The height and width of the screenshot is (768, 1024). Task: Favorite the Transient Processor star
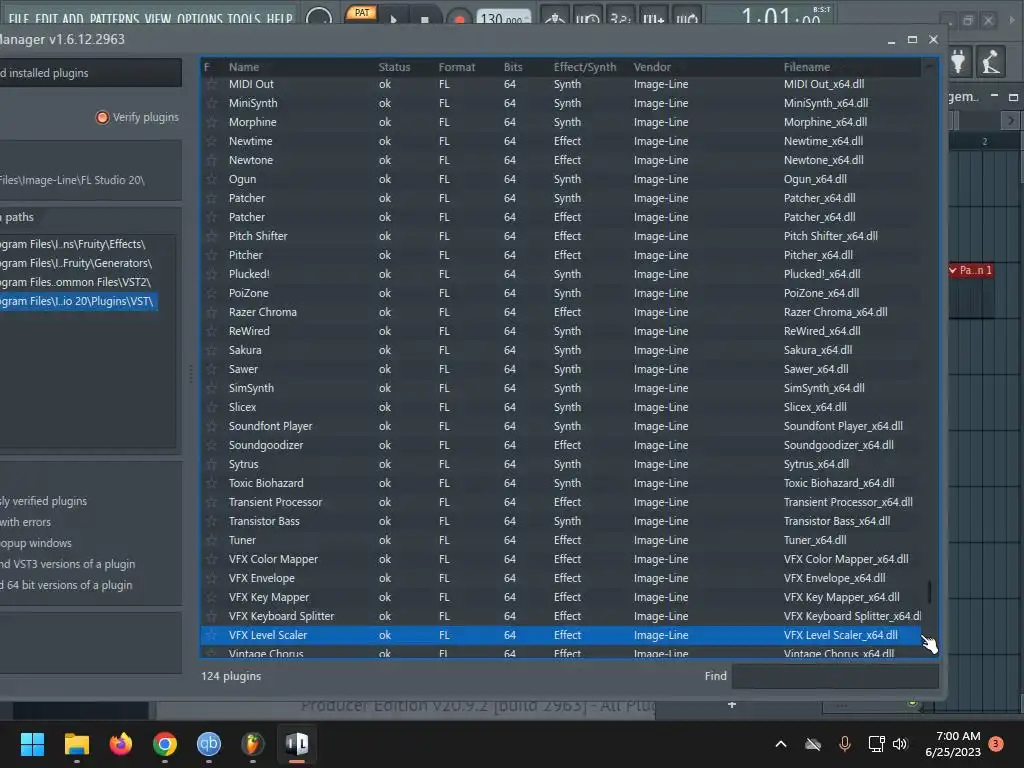point(211,502)
